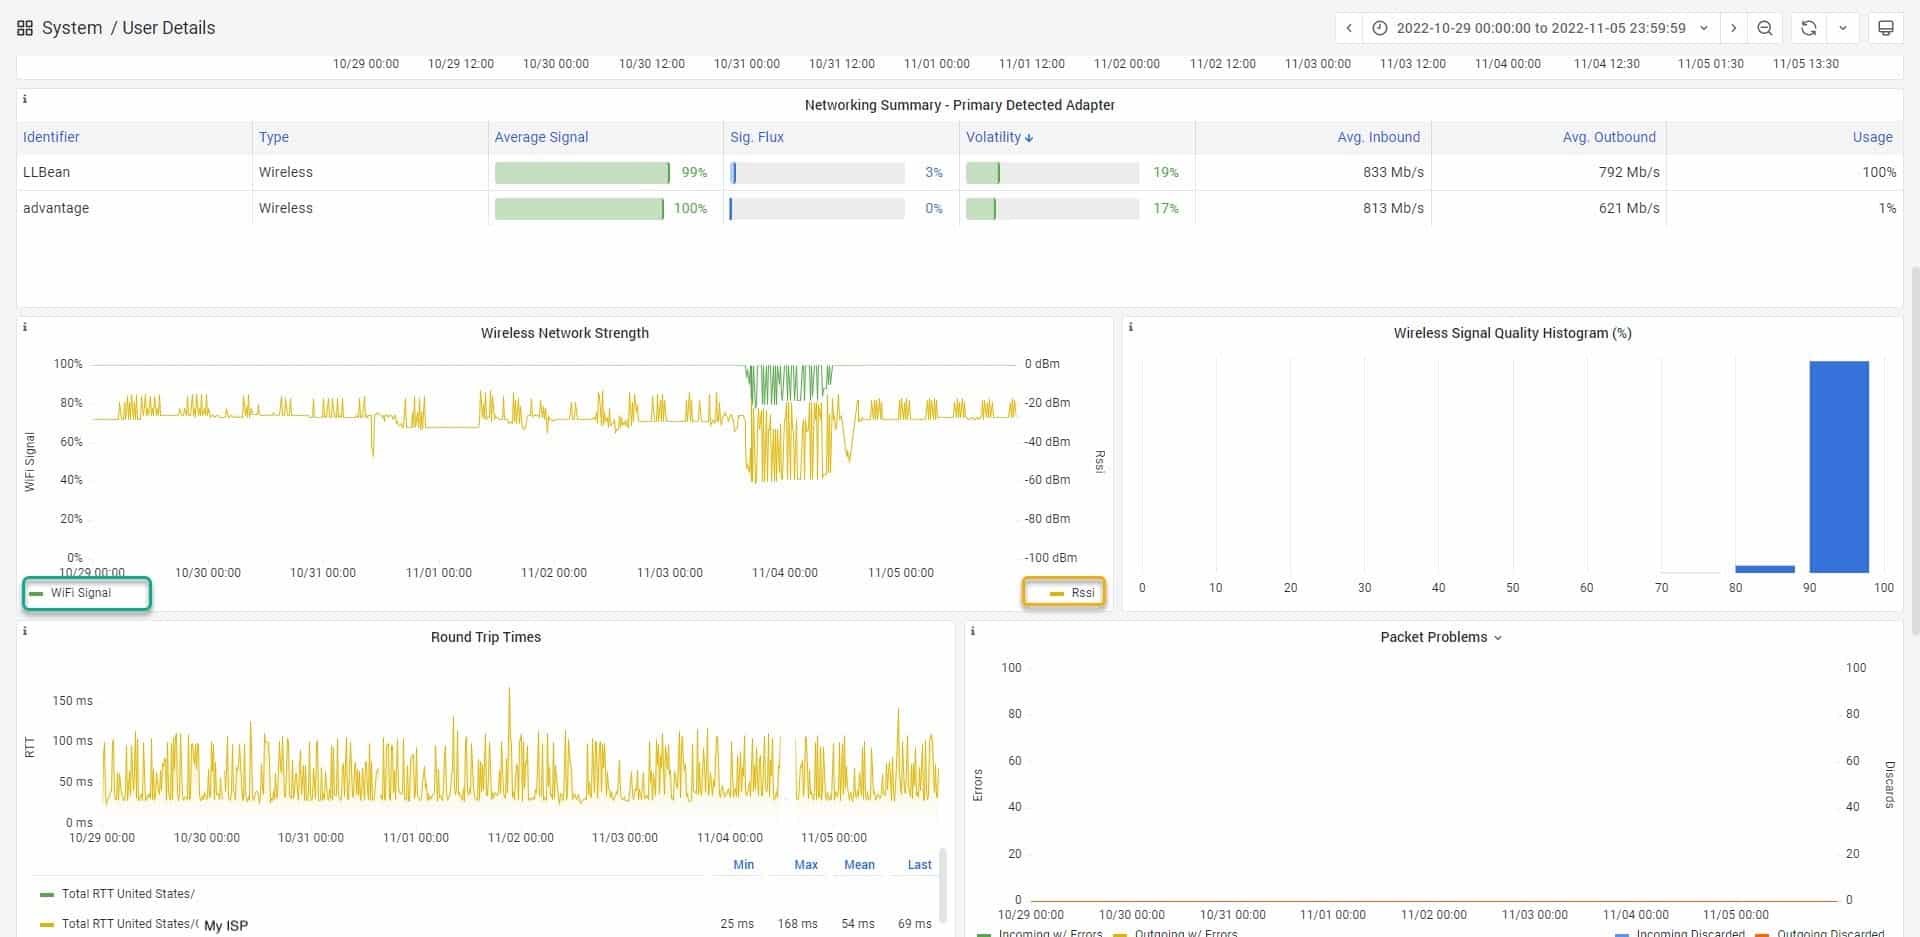Go to the System breadcrumb
The height and width of the screenshot is (937, 1920).
pyautogui.click(x=72, y=28)
